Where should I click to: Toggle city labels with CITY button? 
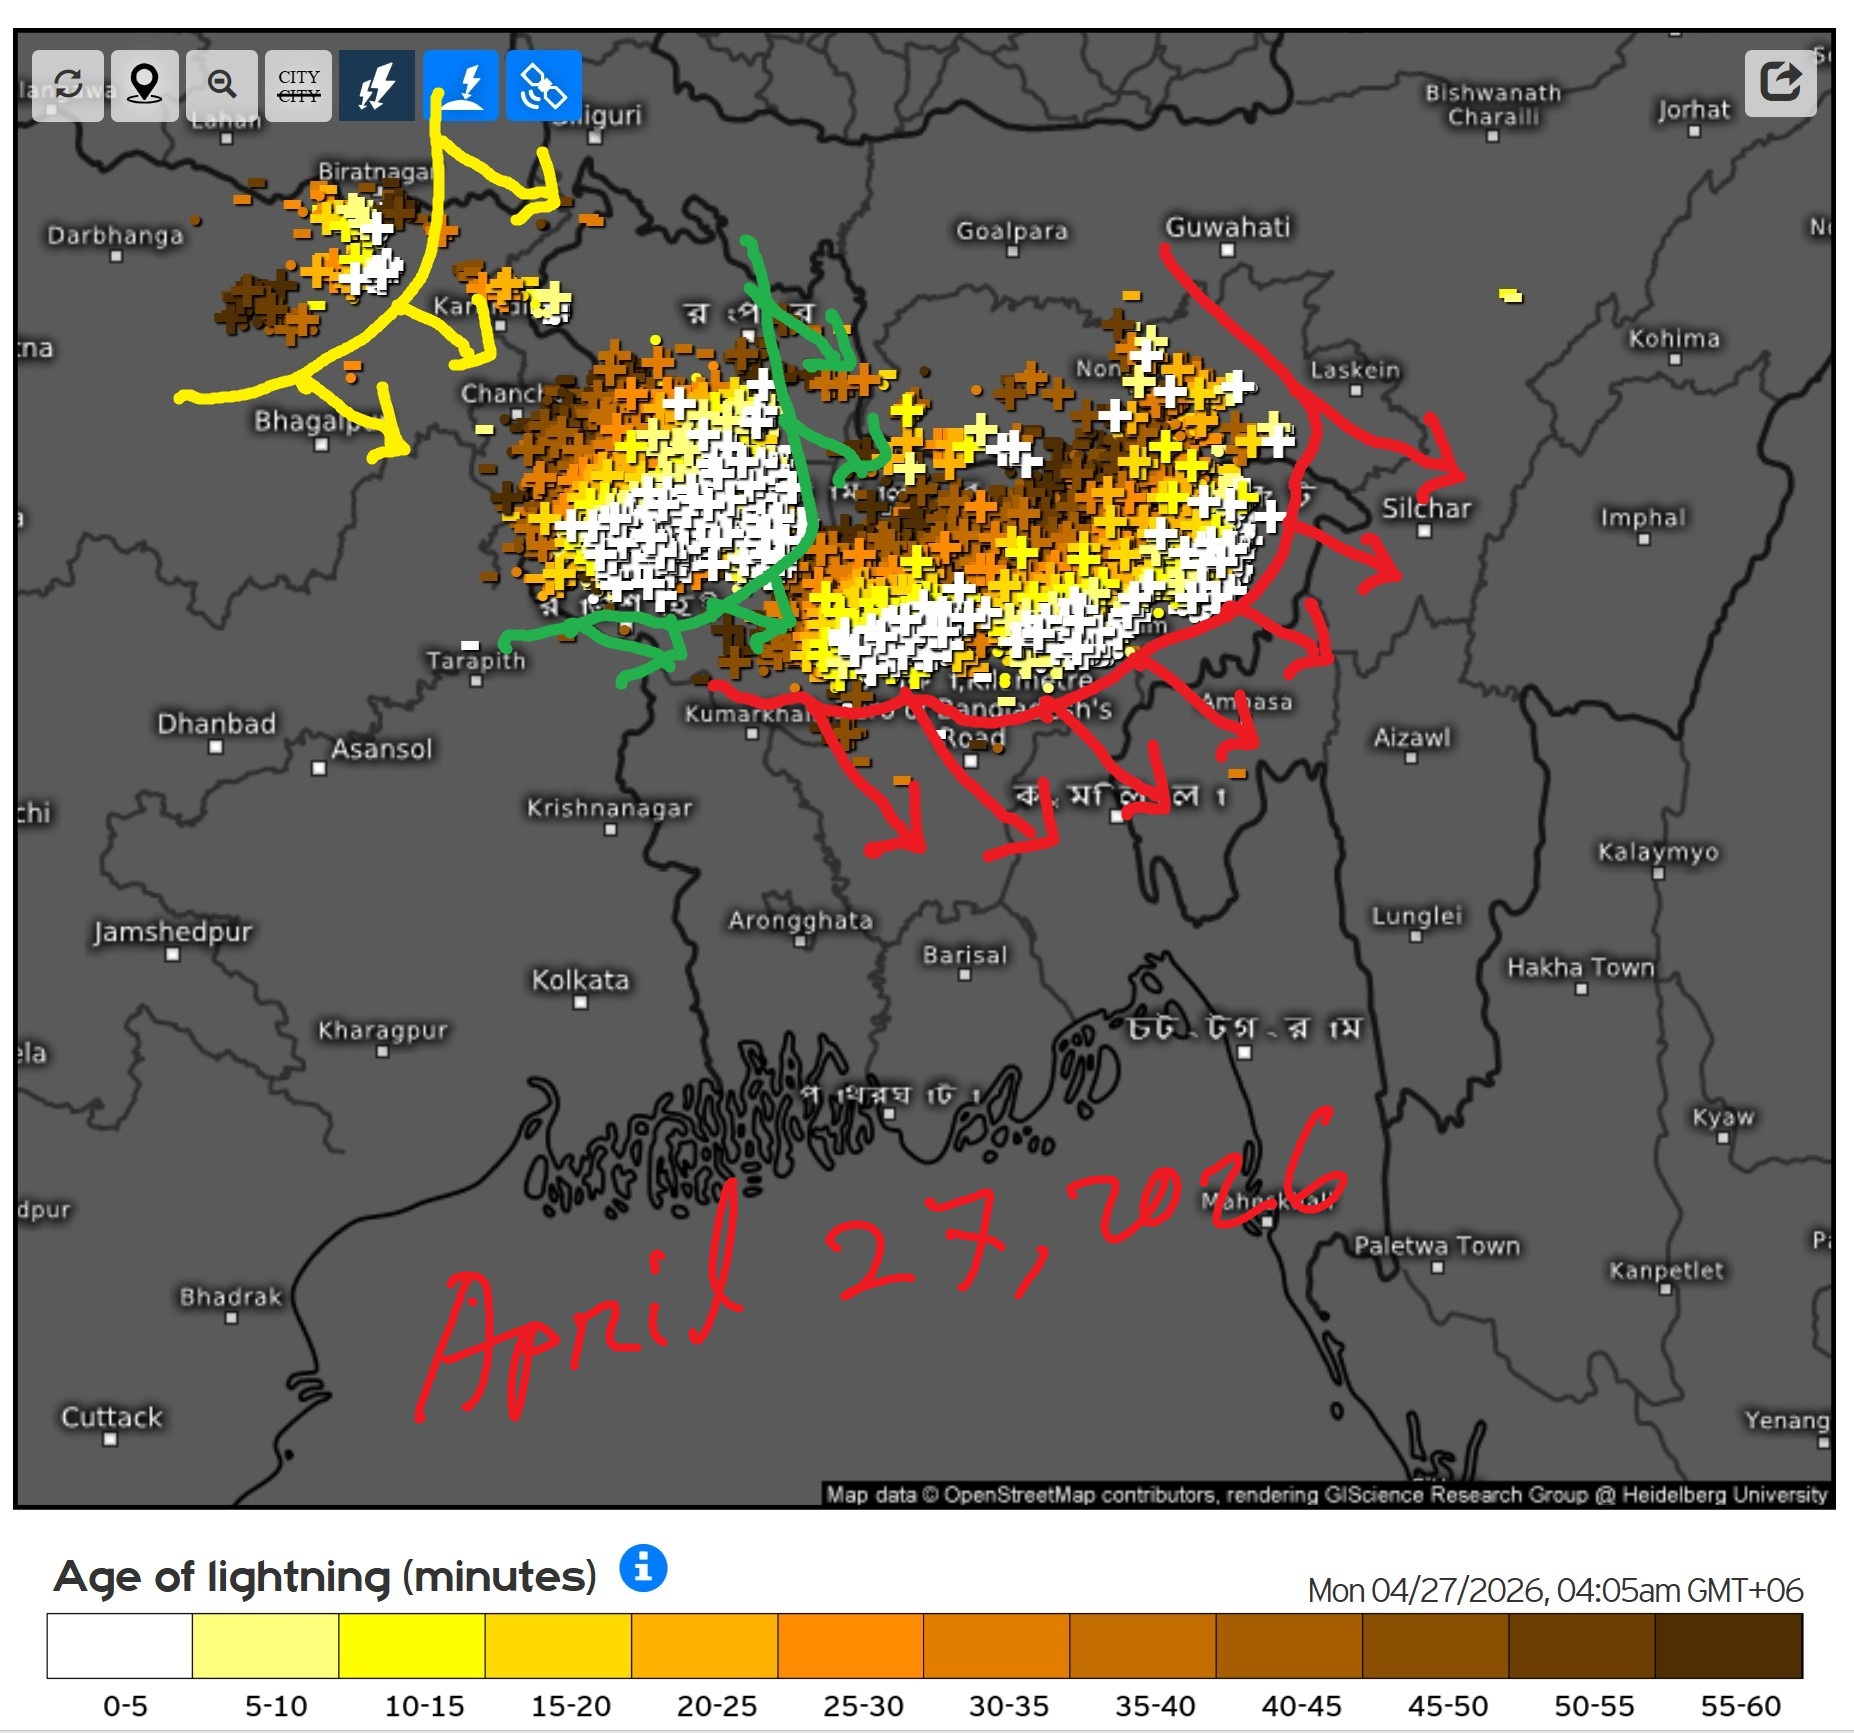pos(299,85)
